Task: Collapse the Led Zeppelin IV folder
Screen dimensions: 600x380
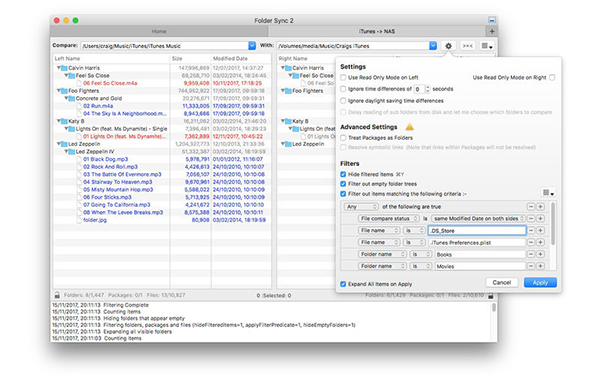Action: [66, 152]
